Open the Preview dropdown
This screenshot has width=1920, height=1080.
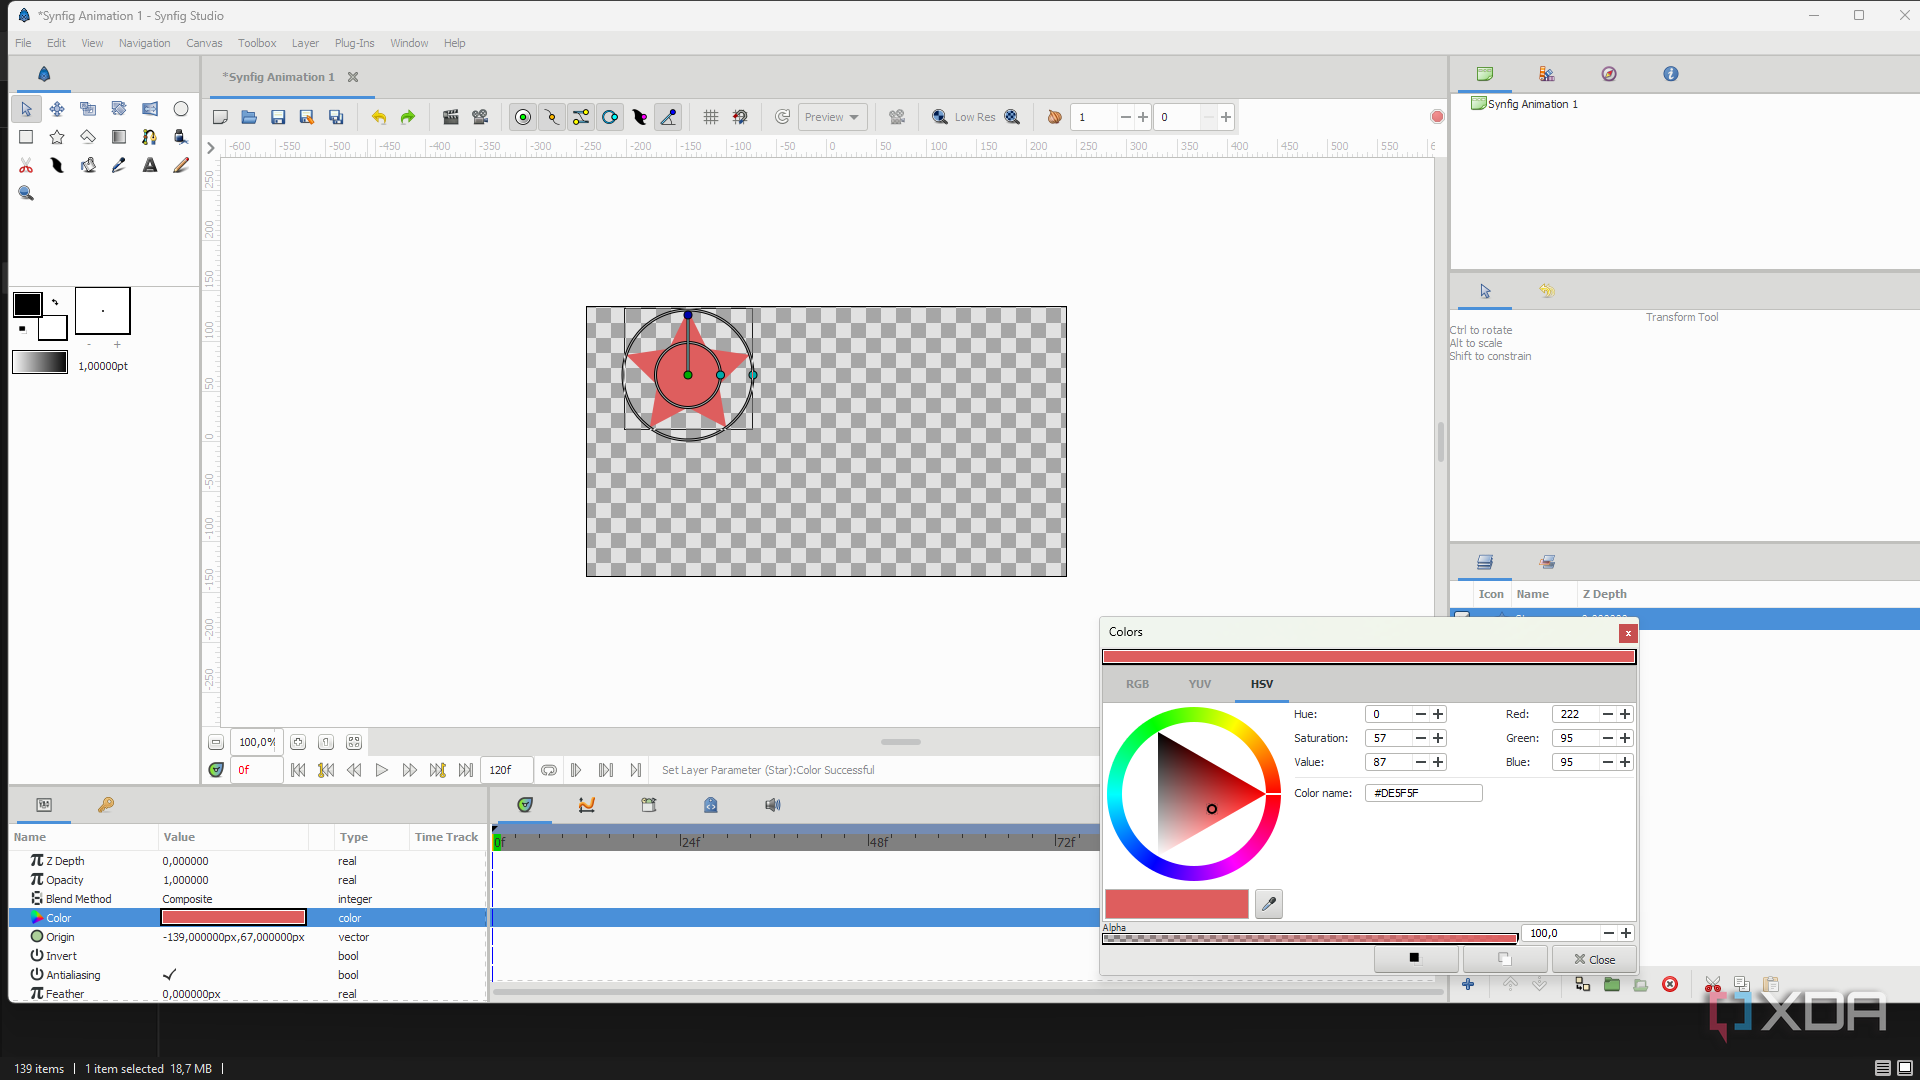(x=833, y=117)
